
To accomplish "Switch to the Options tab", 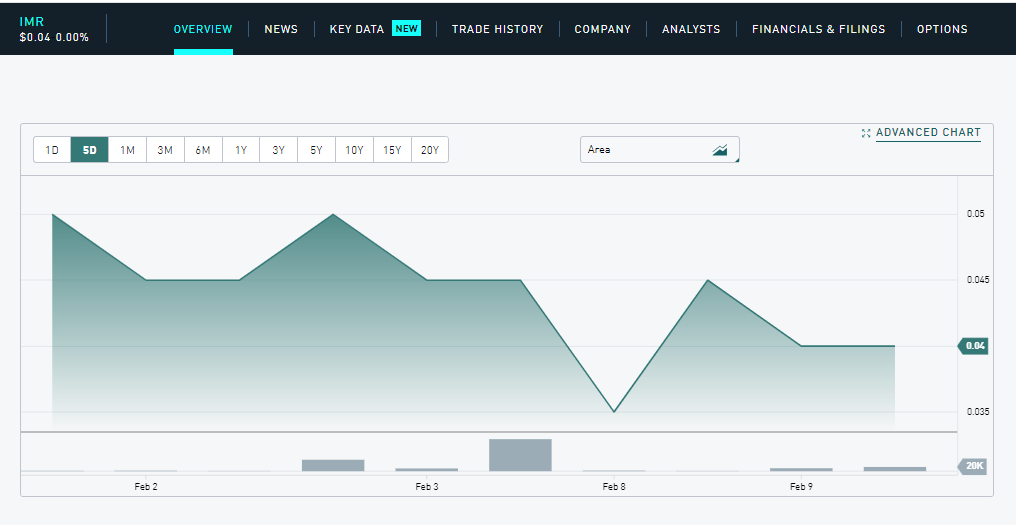I will [x=942, y=29].
